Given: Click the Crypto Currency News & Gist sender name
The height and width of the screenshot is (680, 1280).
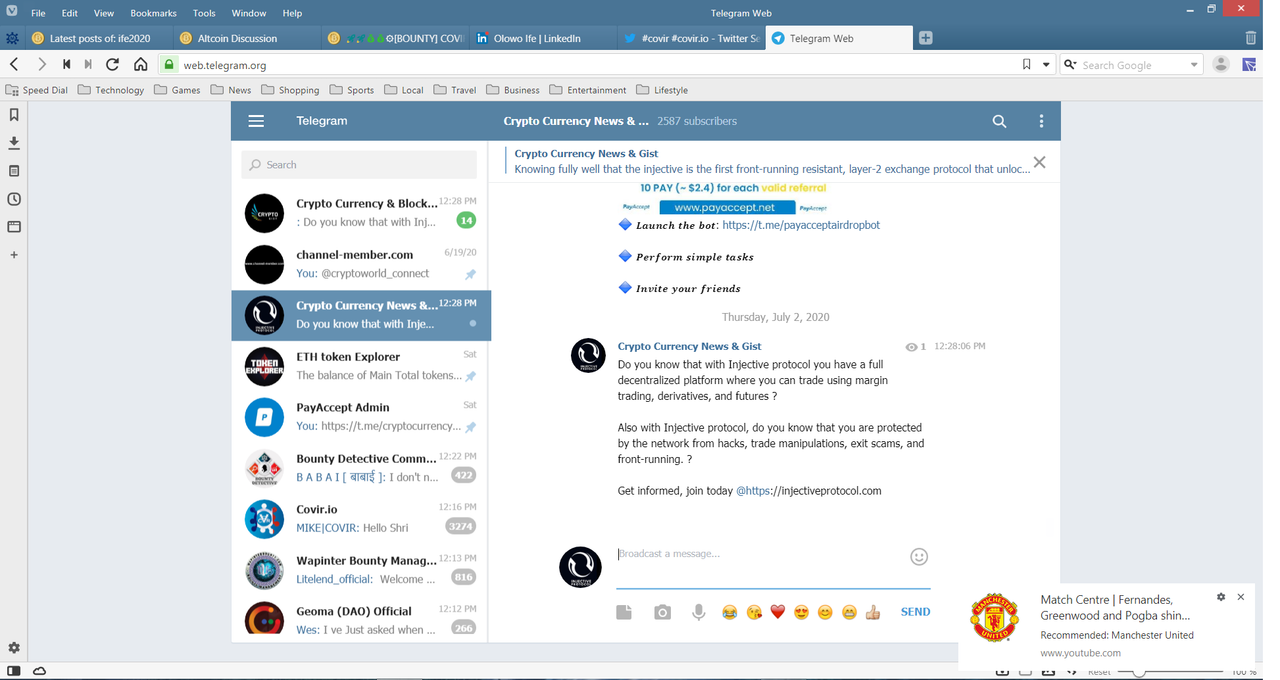Looking at the screenshot, I should [689, 346].
